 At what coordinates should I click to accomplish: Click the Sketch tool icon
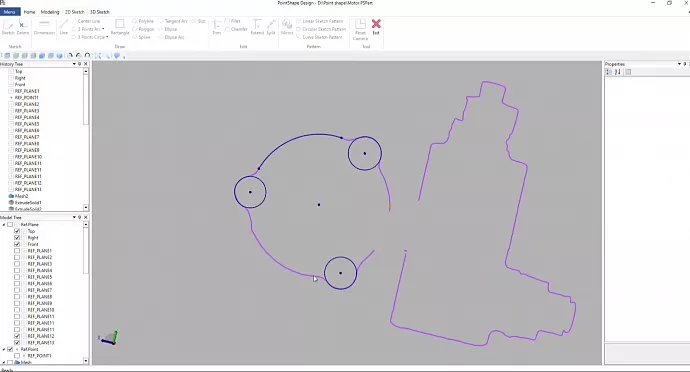(x=8, y=27)
